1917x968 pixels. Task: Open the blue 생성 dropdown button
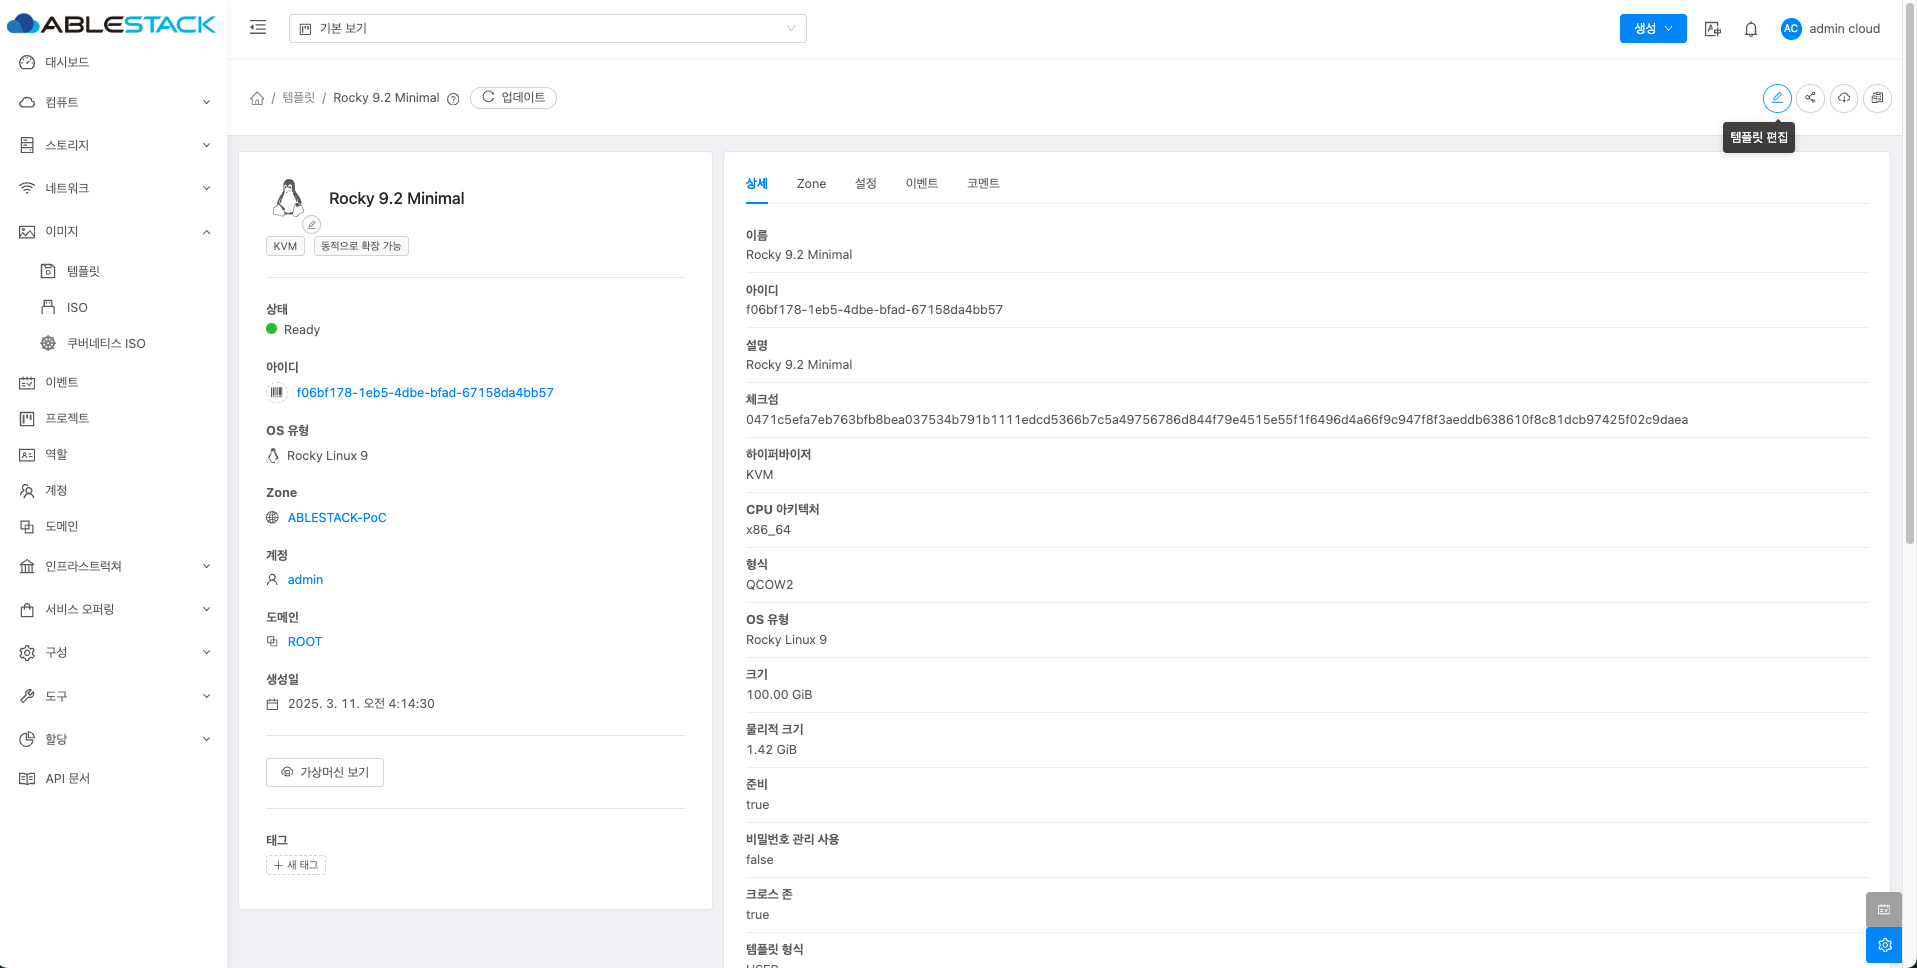[1653, 28]
